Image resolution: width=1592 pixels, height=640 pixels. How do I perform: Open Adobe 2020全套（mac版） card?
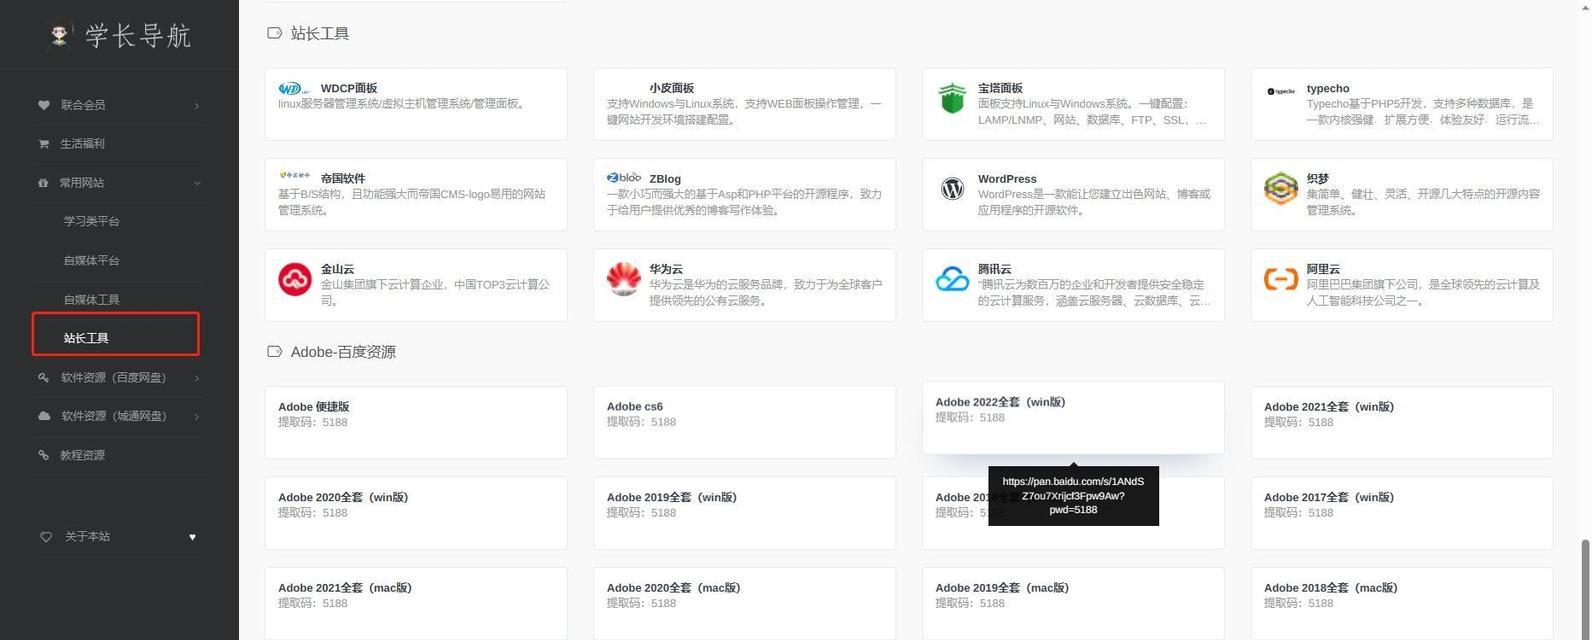click(744, 604)
